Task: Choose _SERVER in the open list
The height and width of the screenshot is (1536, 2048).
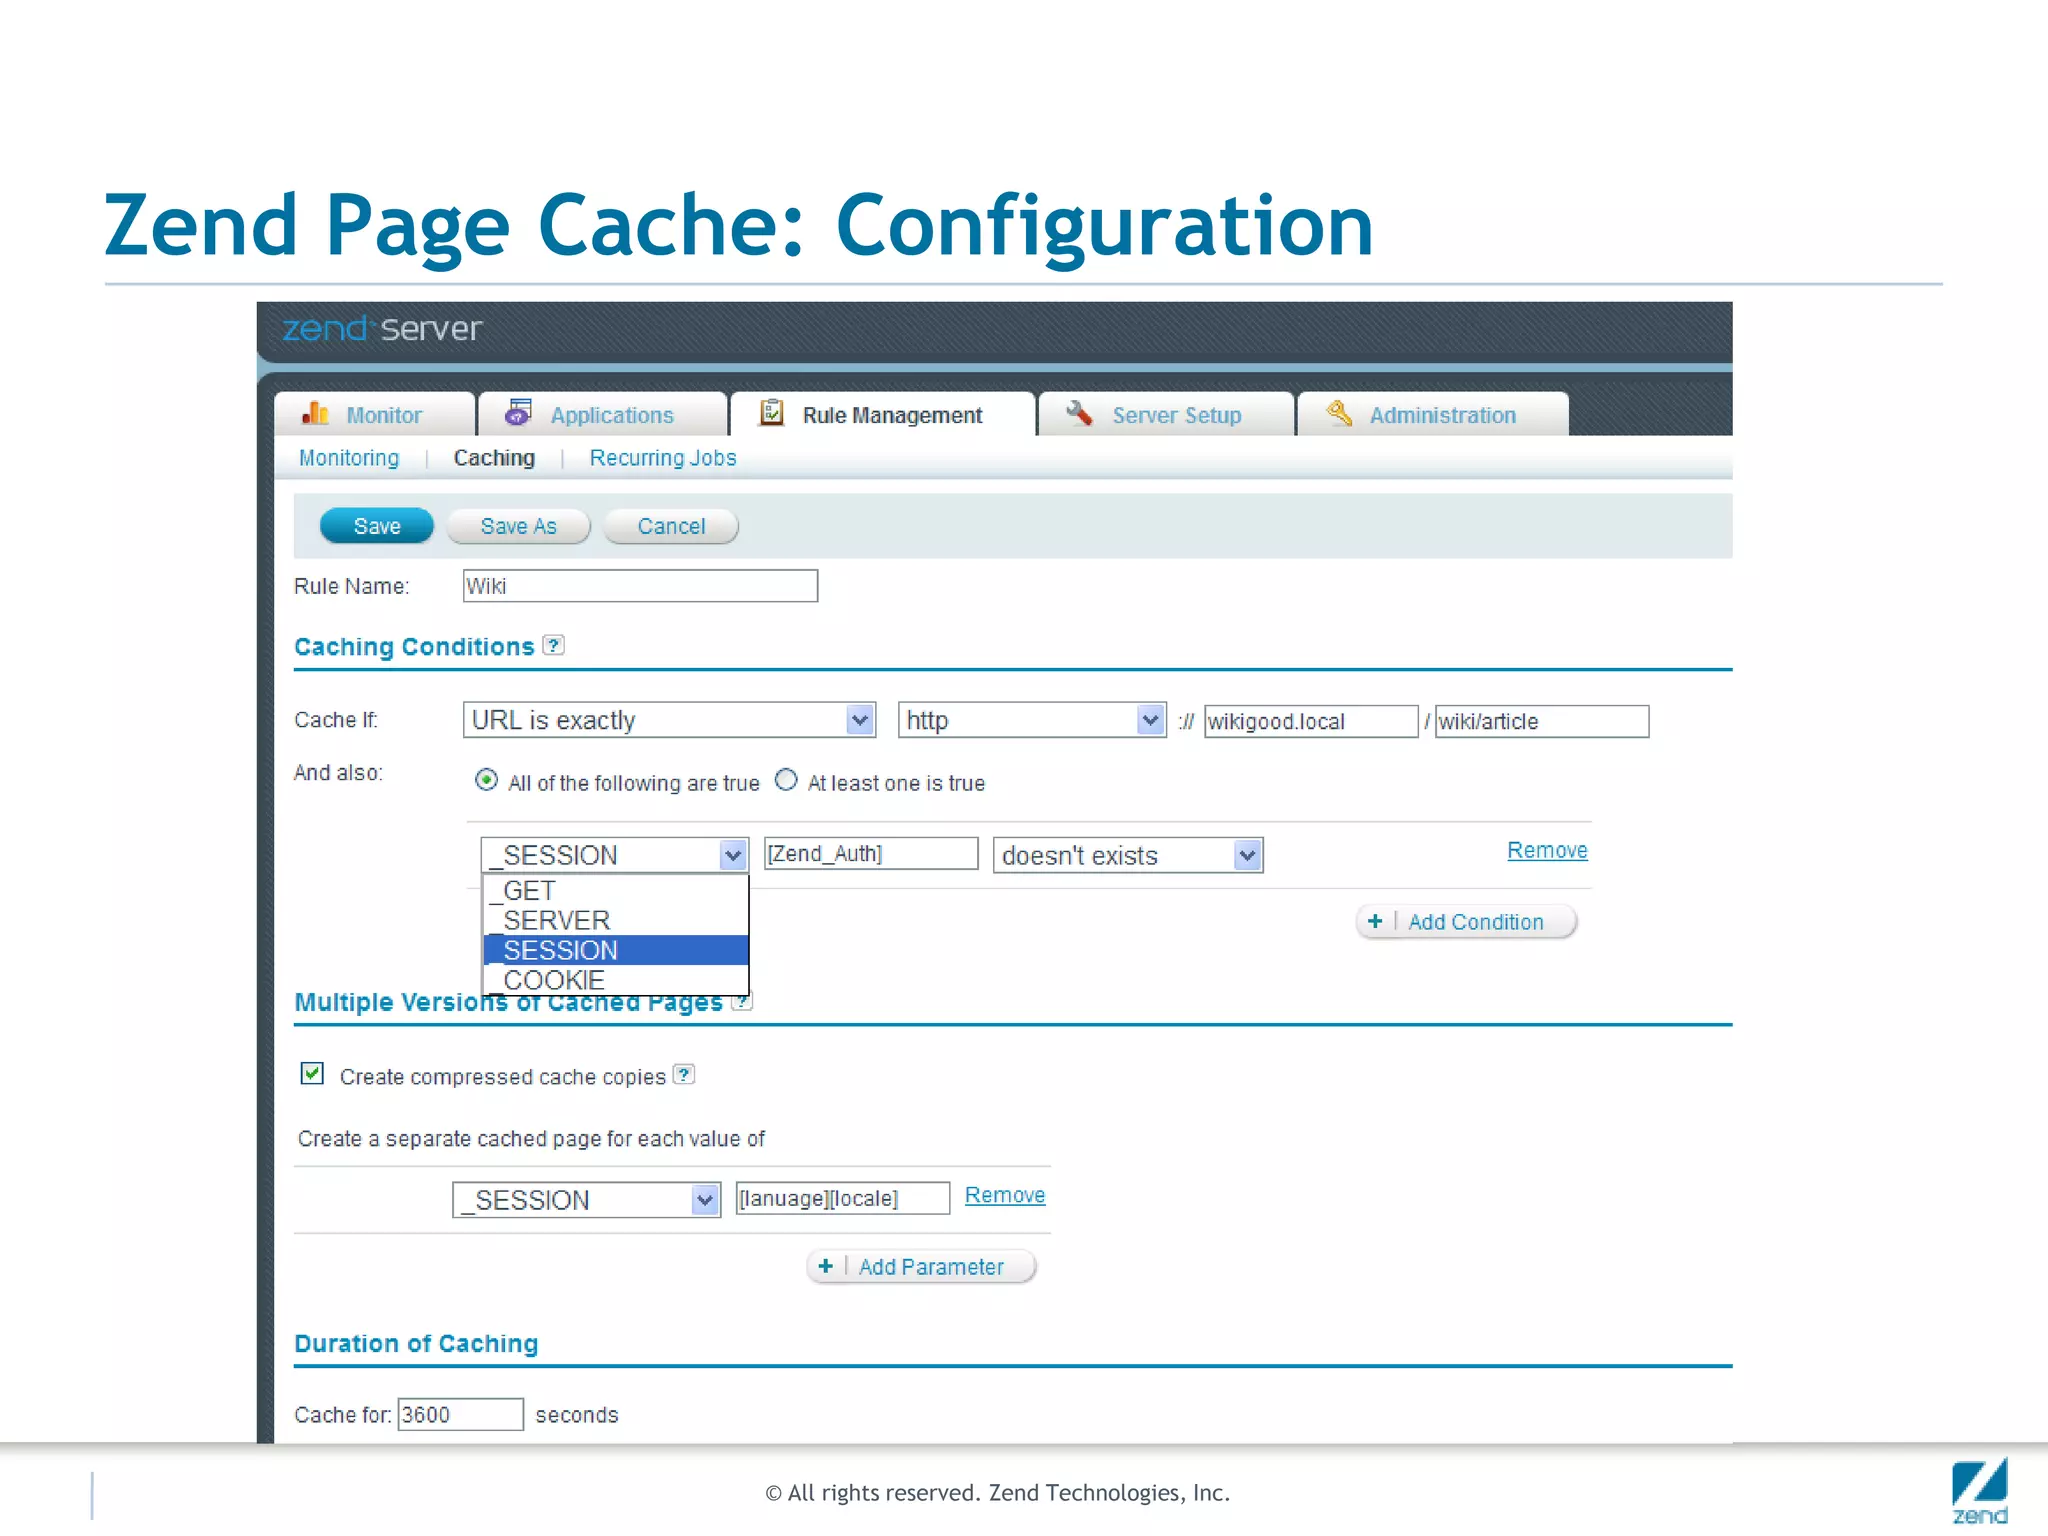Action: coord(615,920)
